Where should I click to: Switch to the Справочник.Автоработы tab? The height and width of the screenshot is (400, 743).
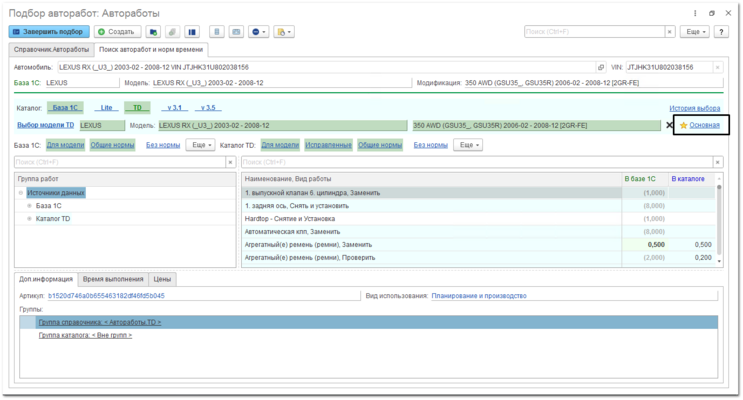[x=51, y=49]
